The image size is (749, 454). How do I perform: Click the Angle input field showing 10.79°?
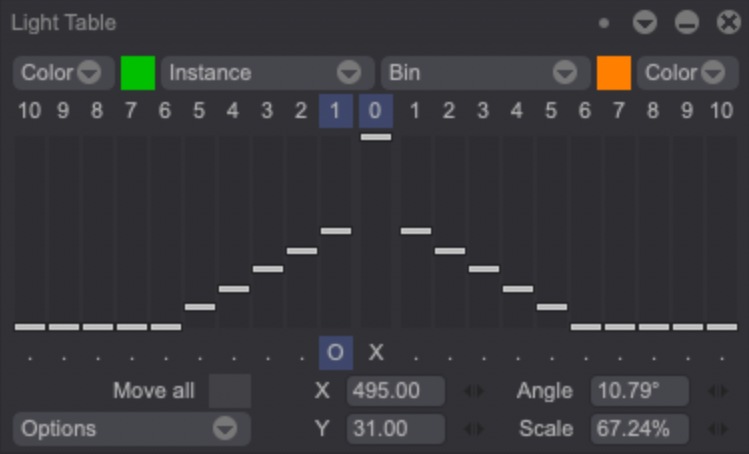coord(640,391)
